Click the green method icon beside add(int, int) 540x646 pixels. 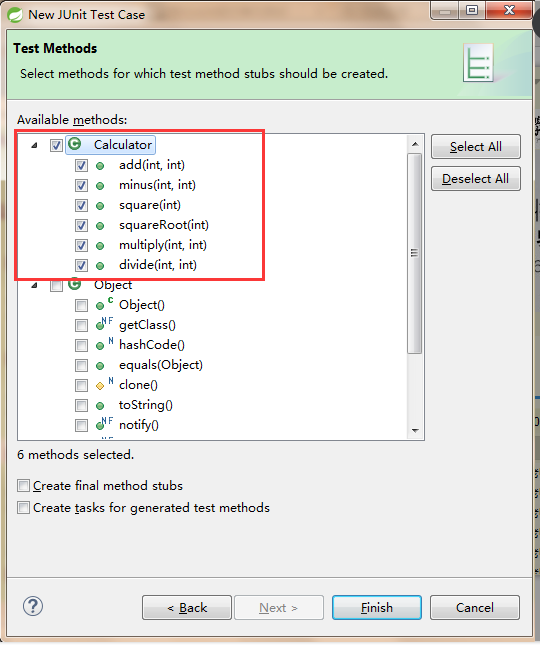[x=100, y=166]
